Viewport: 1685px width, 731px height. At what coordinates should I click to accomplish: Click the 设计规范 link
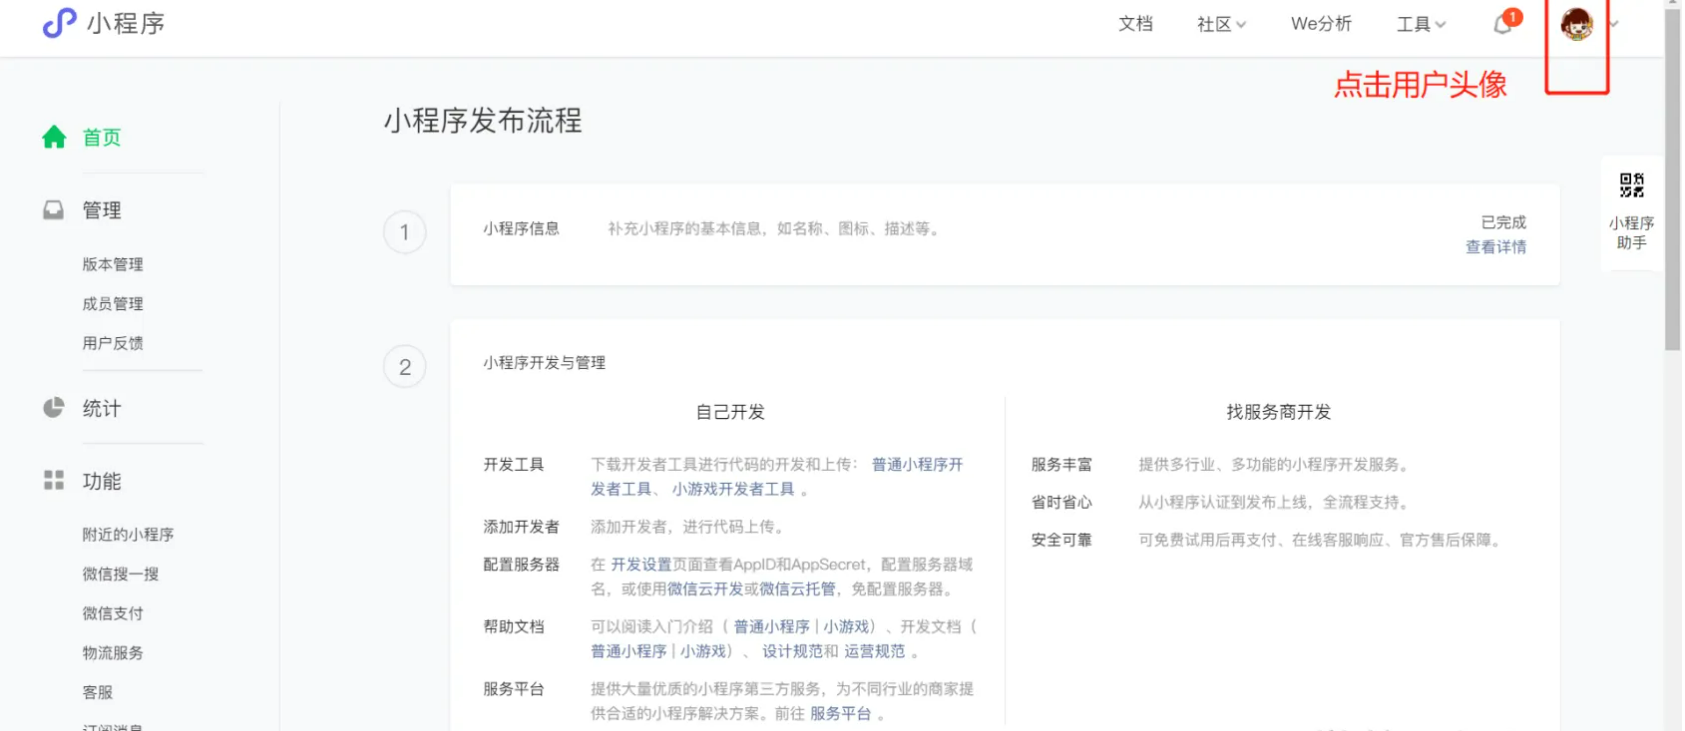(x=793, y=651)
